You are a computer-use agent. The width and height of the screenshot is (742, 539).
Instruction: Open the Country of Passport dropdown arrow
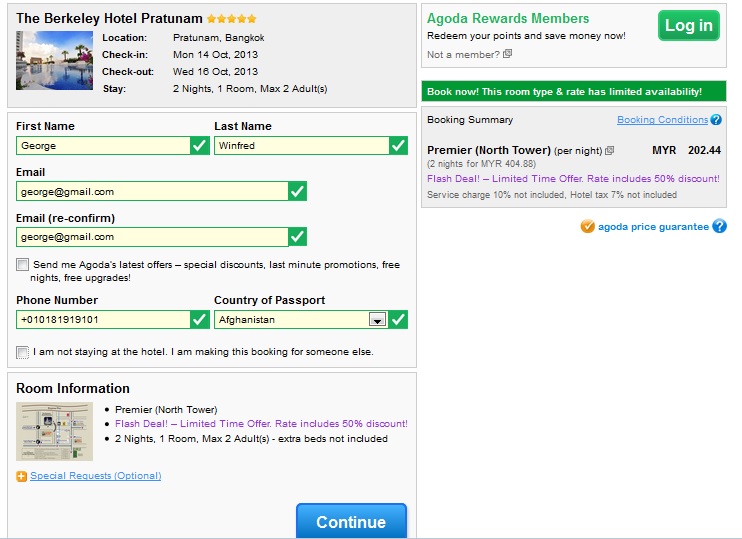(x=377, y=320)
